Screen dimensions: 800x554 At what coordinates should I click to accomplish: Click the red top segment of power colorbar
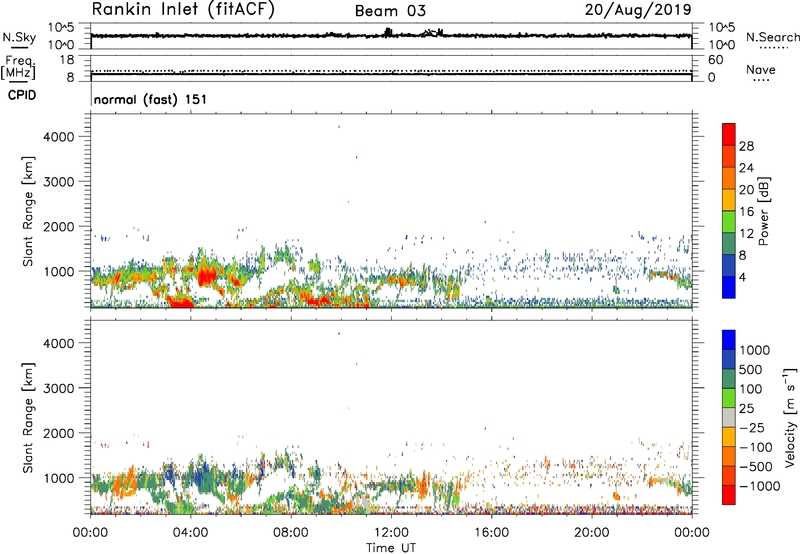[x=729, y=134]
